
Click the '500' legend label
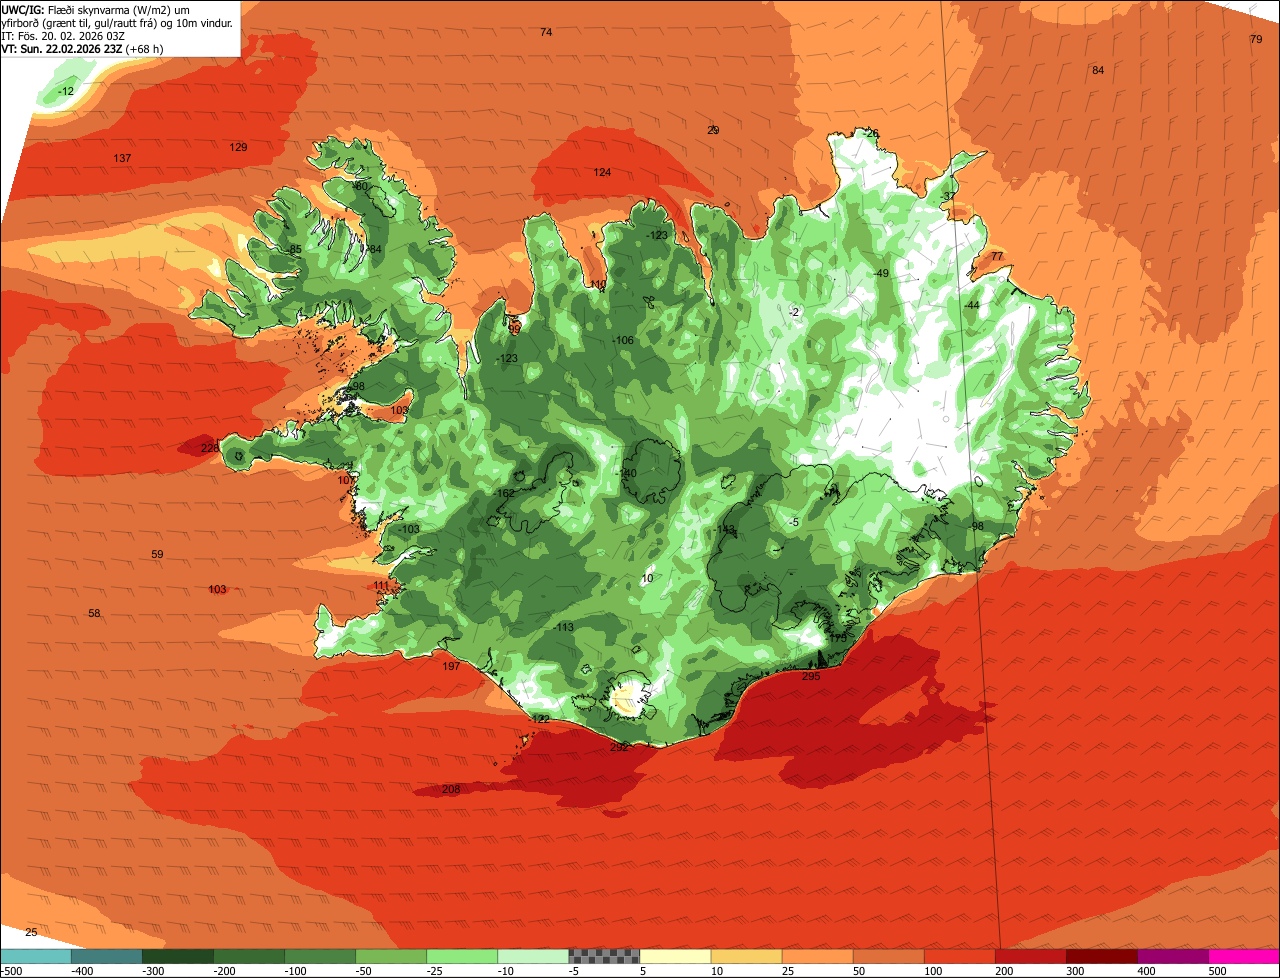tap(1218, 971)
